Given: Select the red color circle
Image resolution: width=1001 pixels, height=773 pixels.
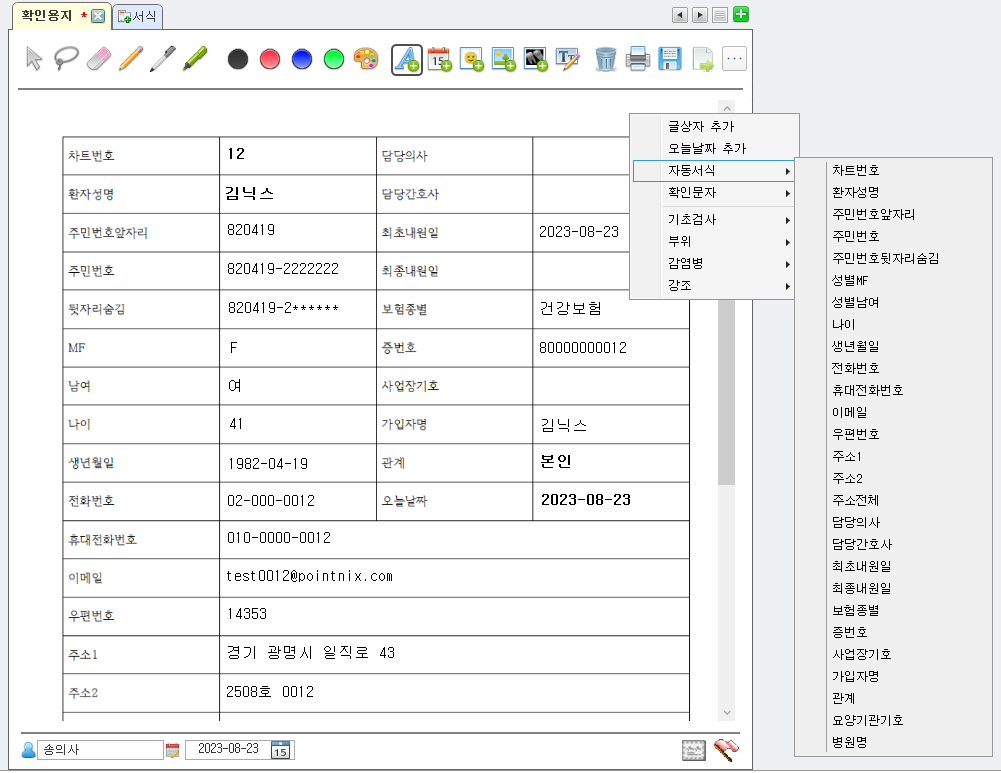Looking at the screenshot, I should [269, 59].
